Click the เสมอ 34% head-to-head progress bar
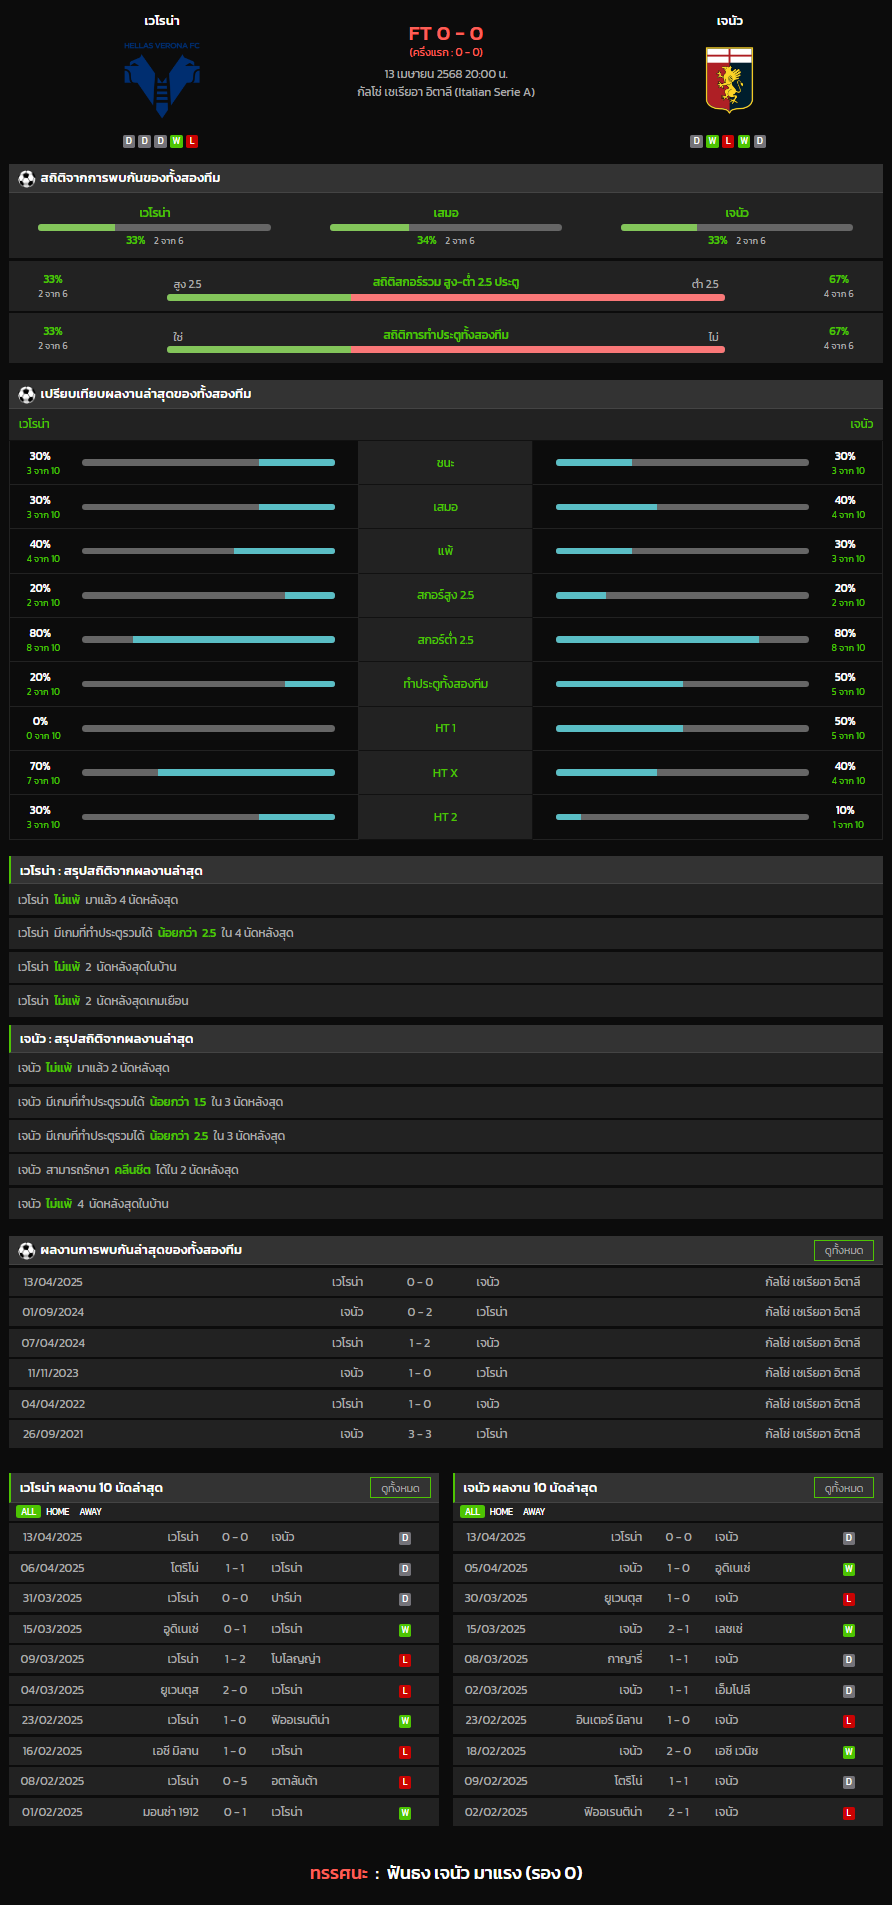 446,228
